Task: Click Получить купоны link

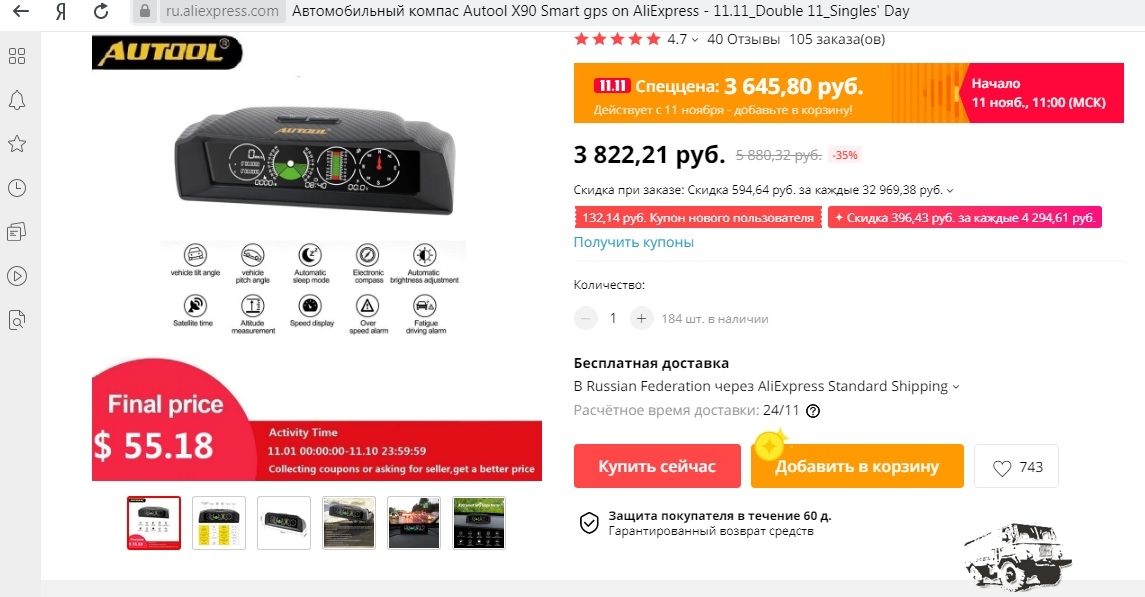Action: click(633, 242)
